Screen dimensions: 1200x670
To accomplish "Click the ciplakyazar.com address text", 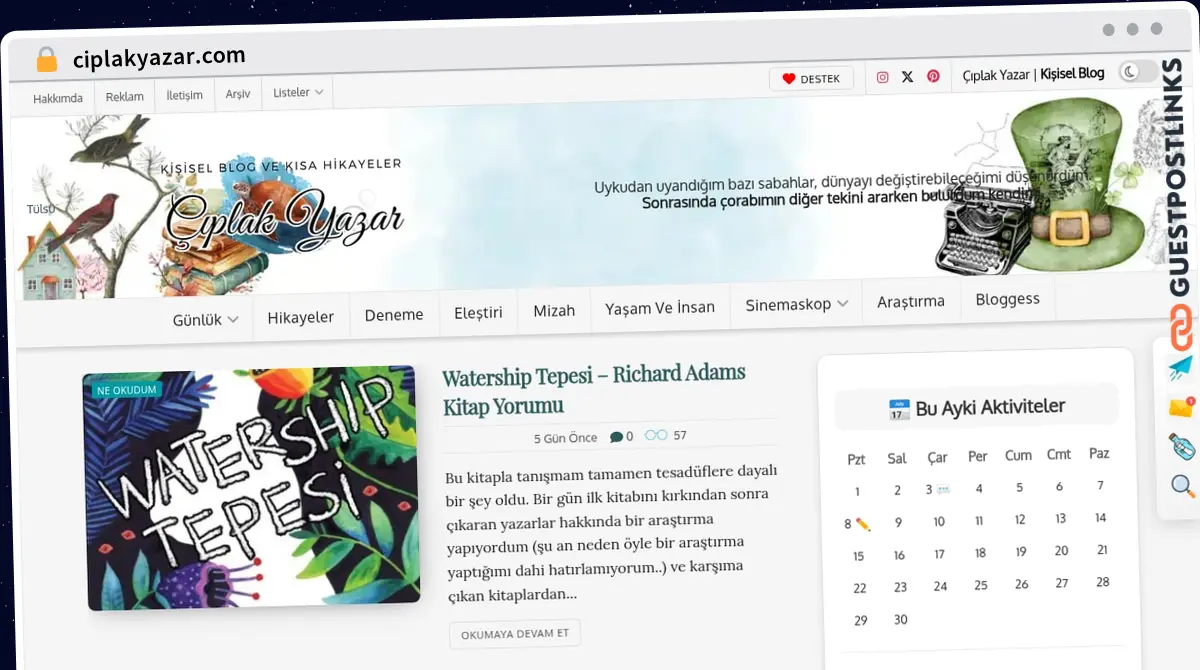I will 159,57.
